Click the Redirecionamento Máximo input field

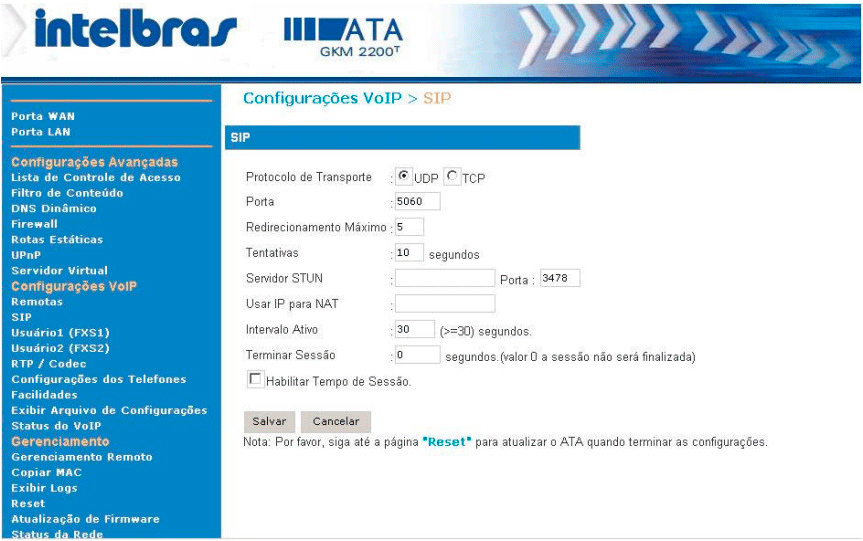point(409,227)
